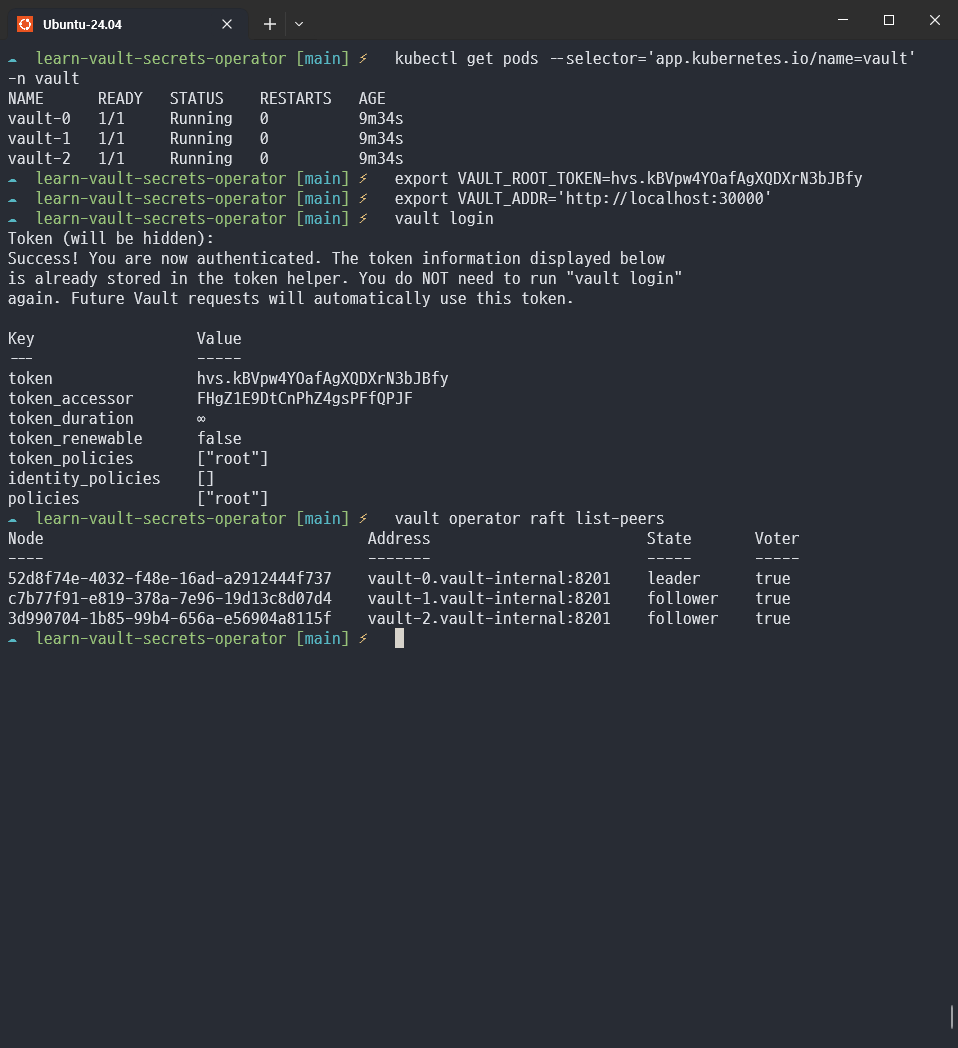Click Running status of vault-0 row
The width and height of the screenshot is (958, 1048).
point(201,118)
